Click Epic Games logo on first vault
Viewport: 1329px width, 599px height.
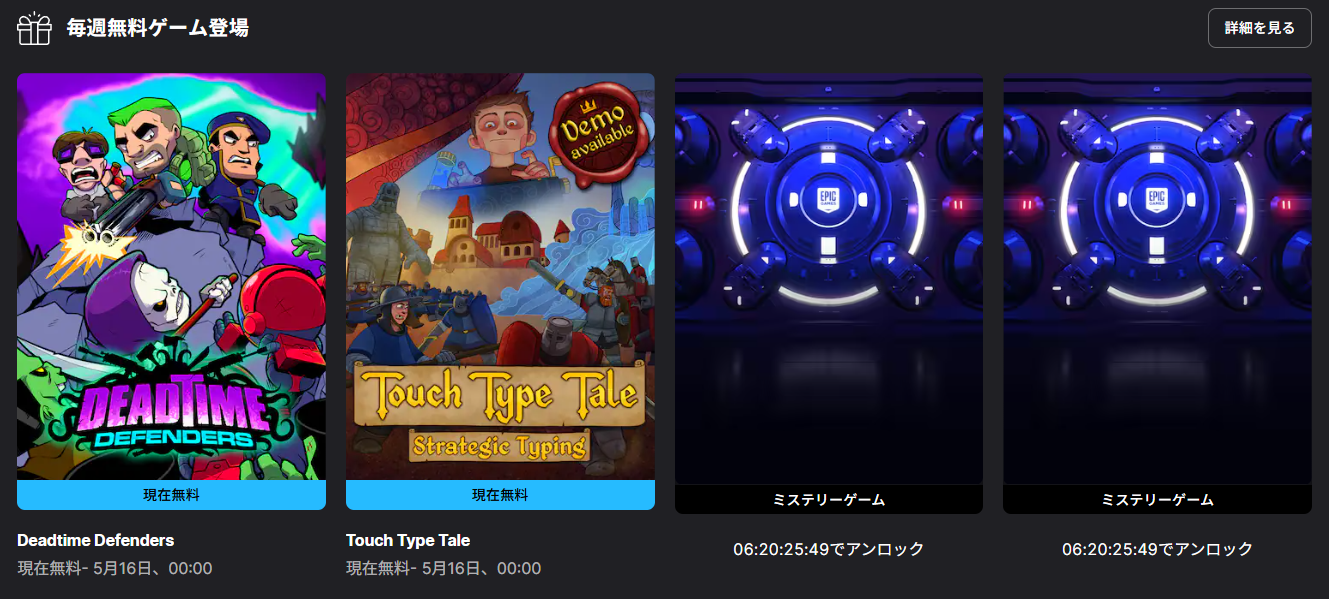pos(829,197)
